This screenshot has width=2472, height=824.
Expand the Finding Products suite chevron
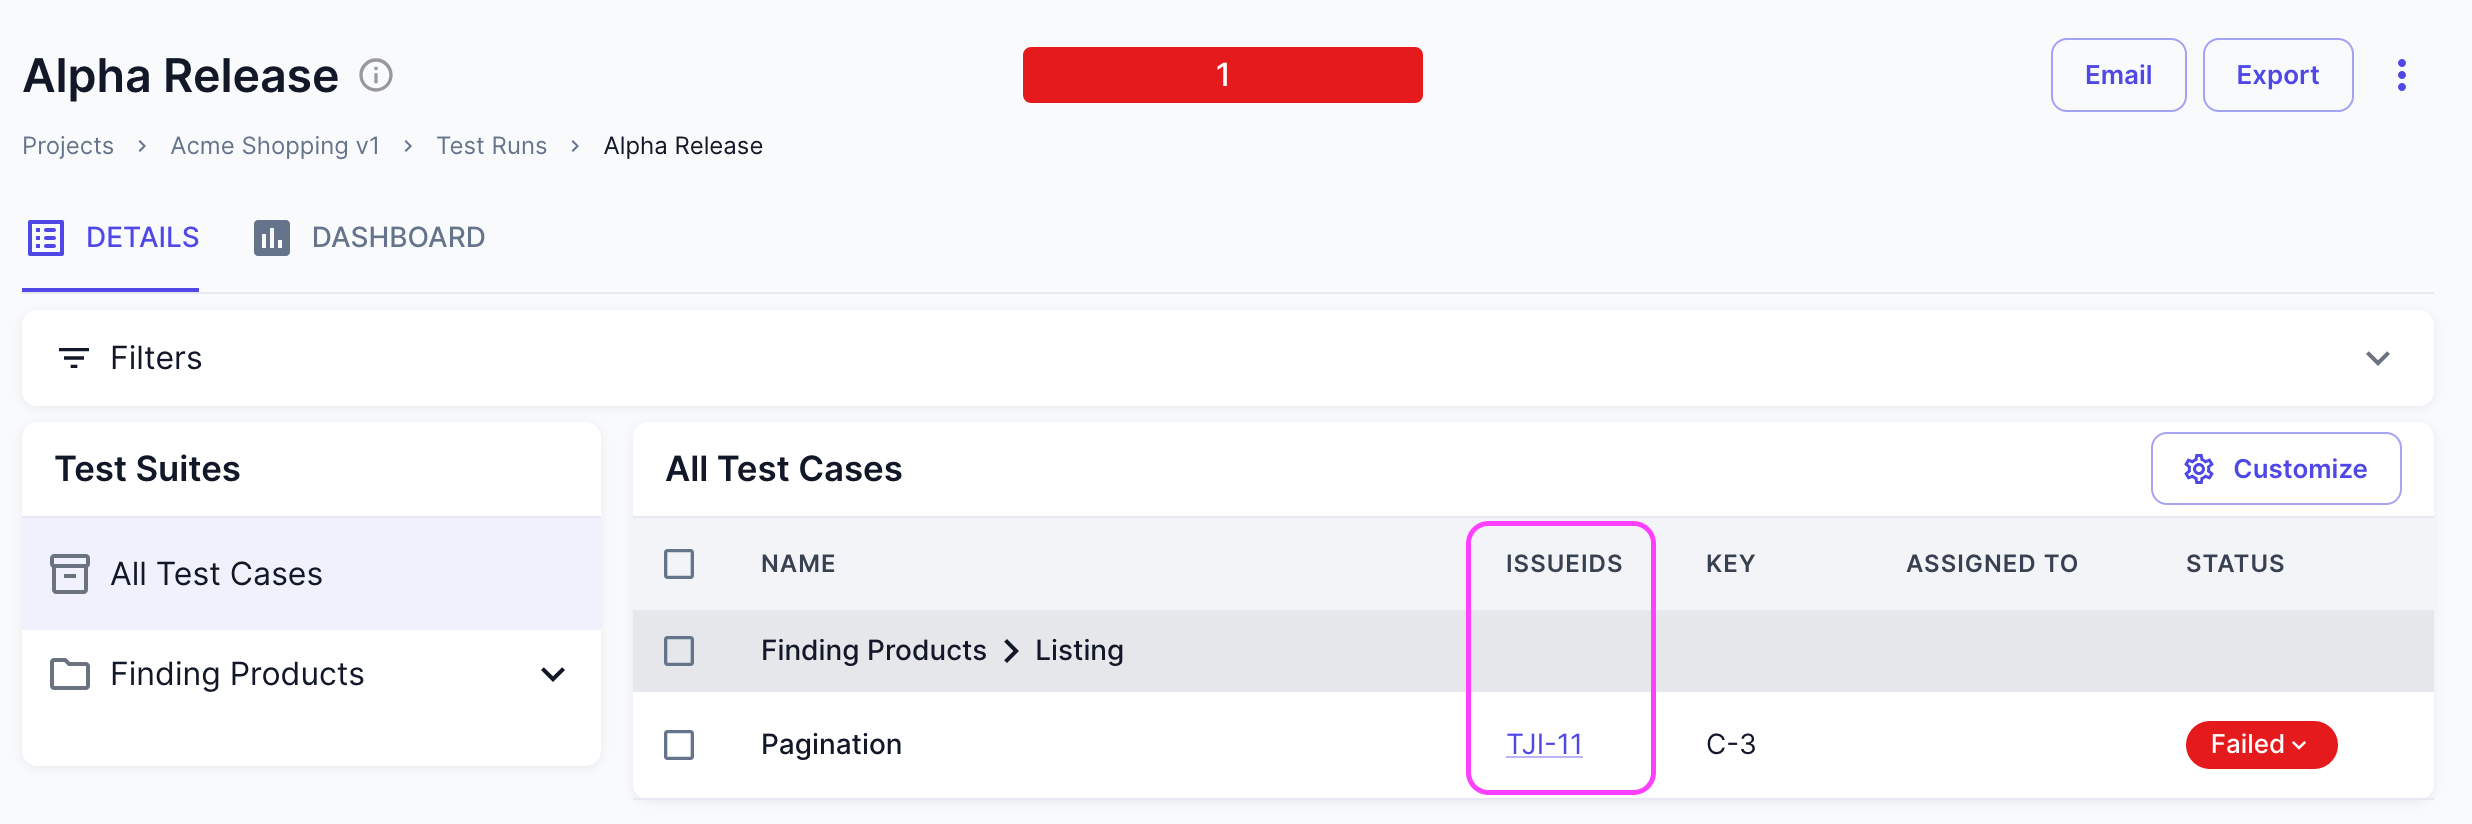pos(553,674)
